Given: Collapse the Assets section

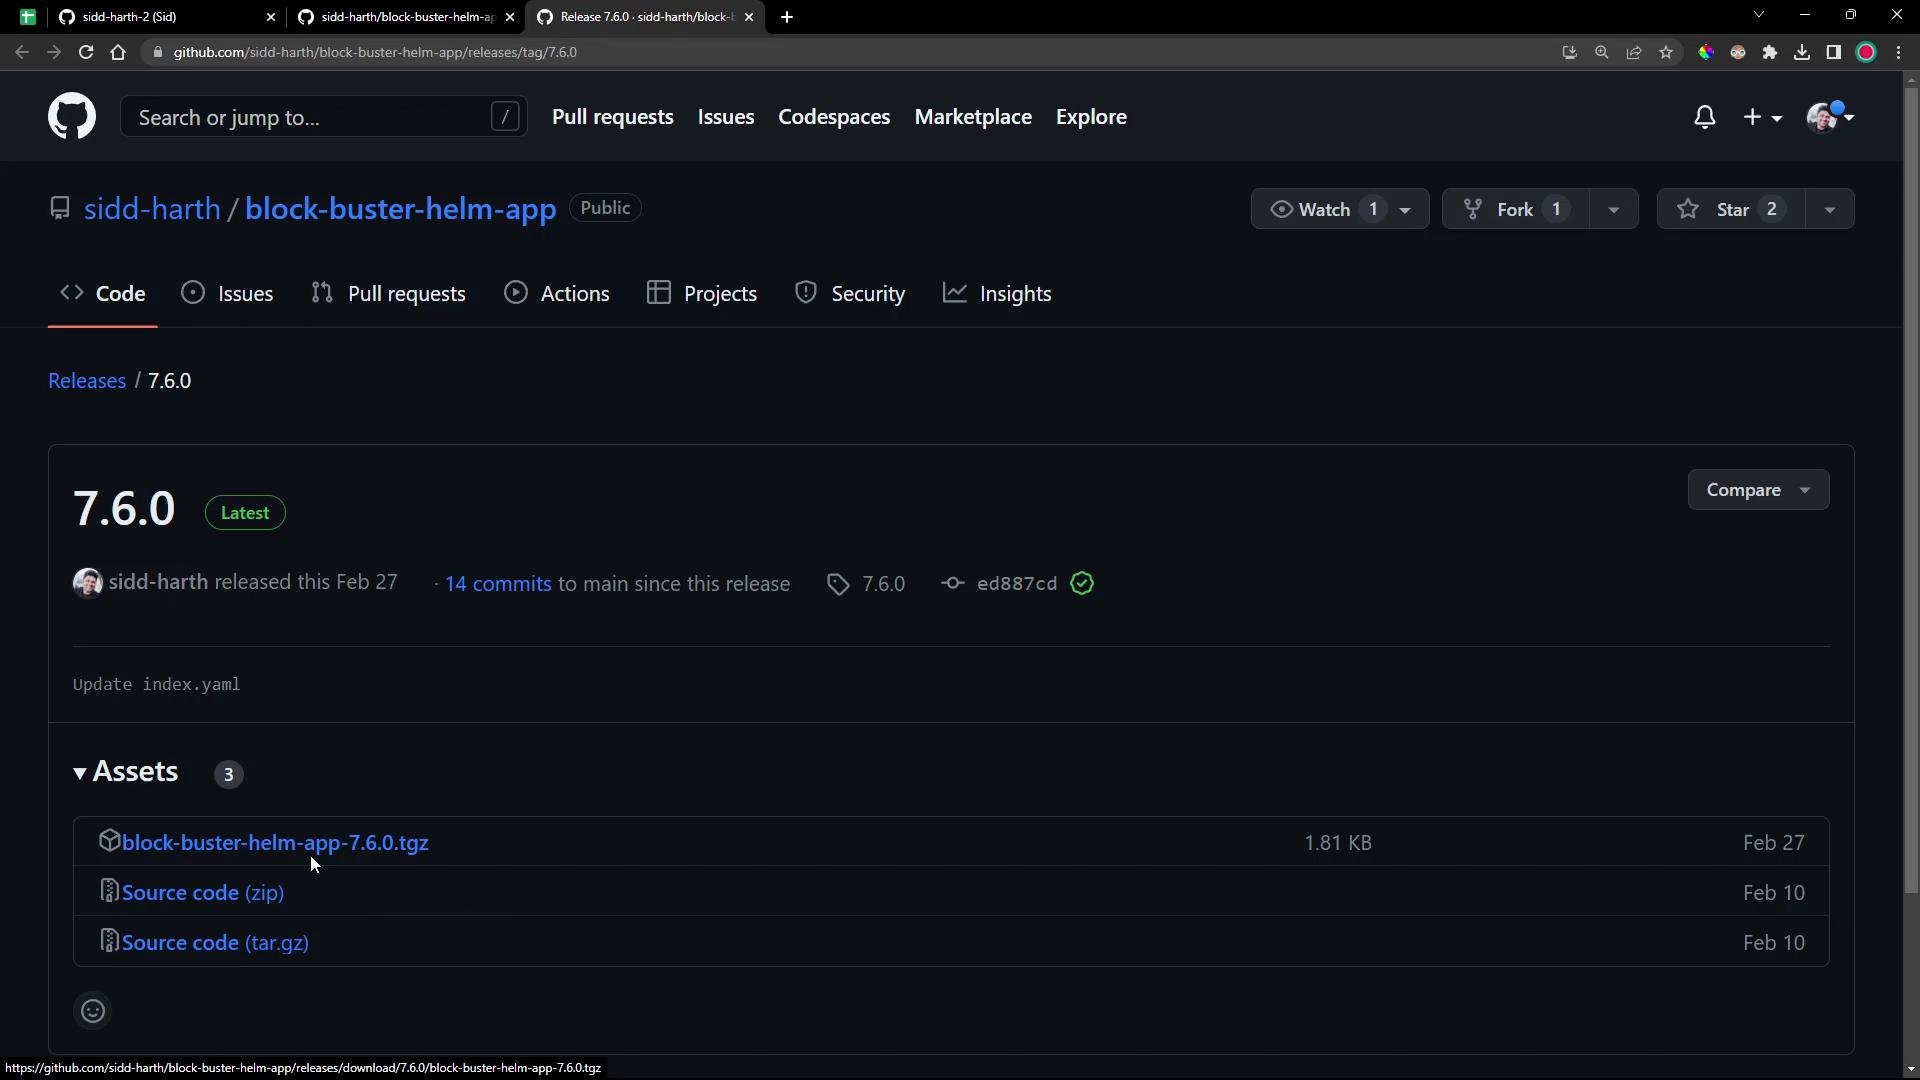Looking at the screenshot, I should point(126,772).
